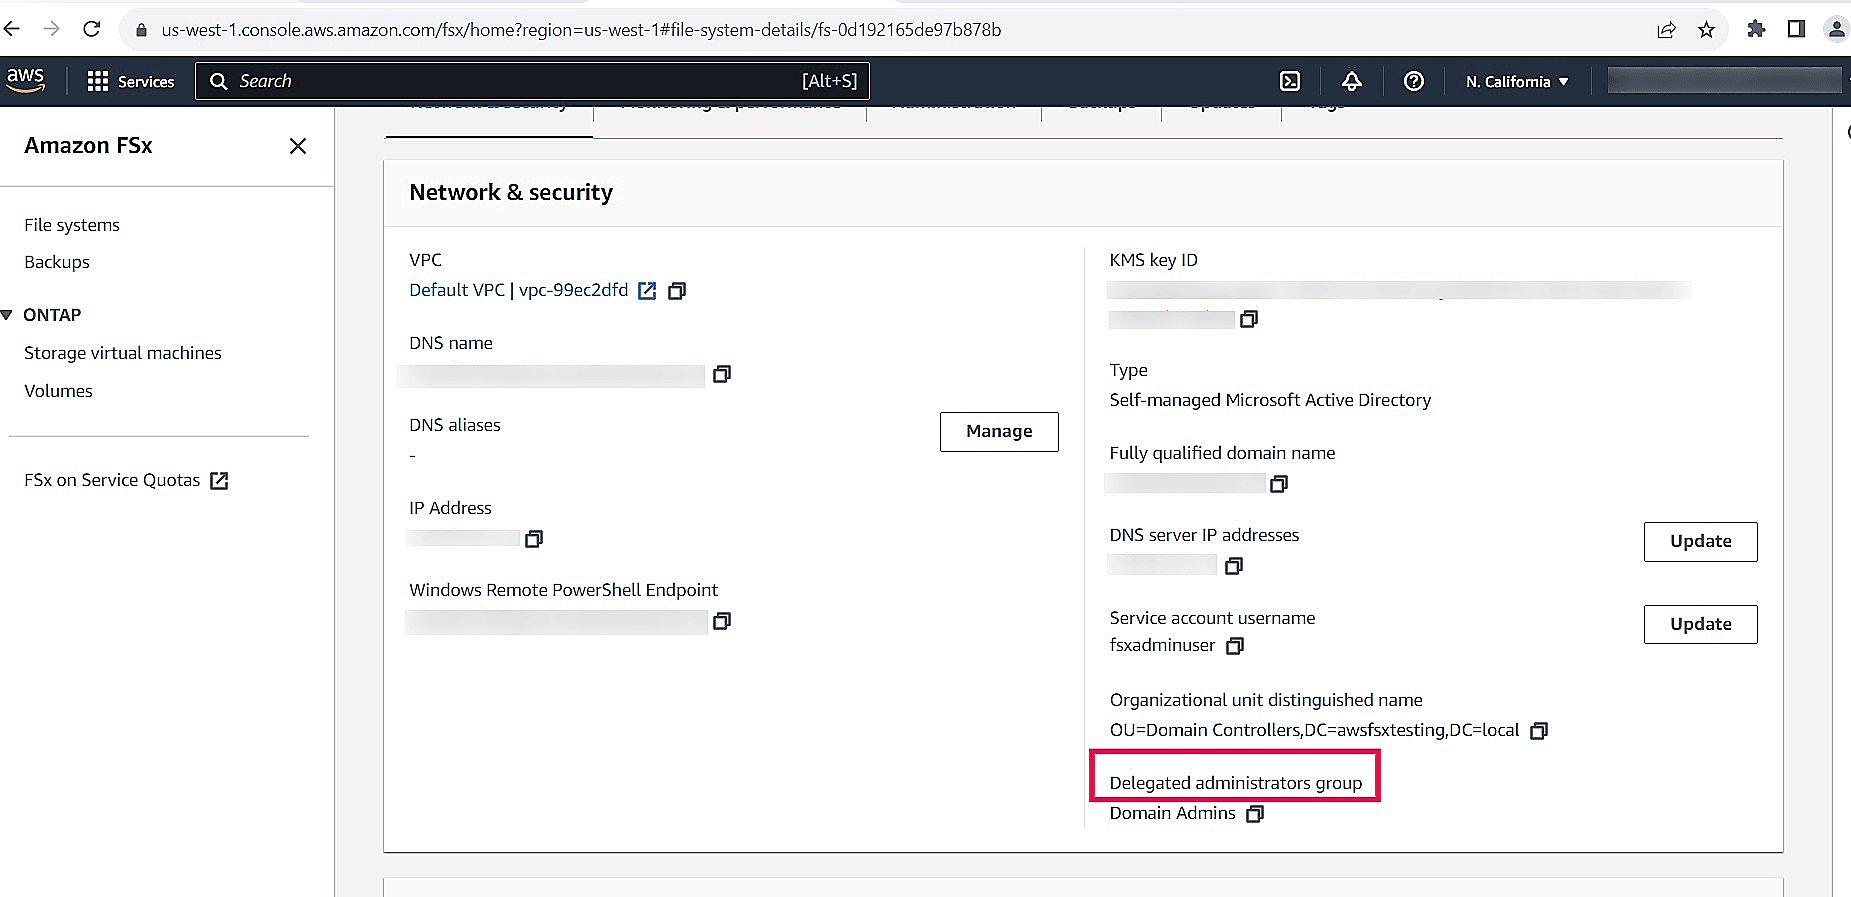Click the Services label in top bar
Image resolution: width=1851 pixels, height=897 pixels.
point(146,82)
